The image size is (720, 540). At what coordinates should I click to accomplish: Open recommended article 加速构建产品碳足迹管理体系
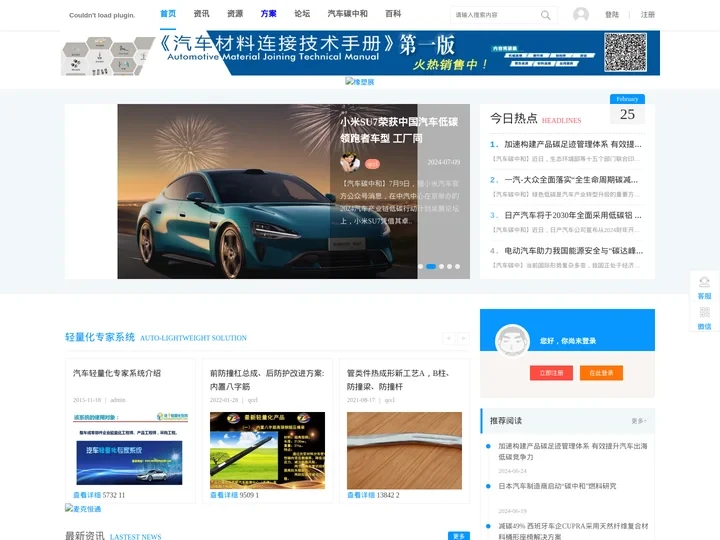[x=573, y=451]
